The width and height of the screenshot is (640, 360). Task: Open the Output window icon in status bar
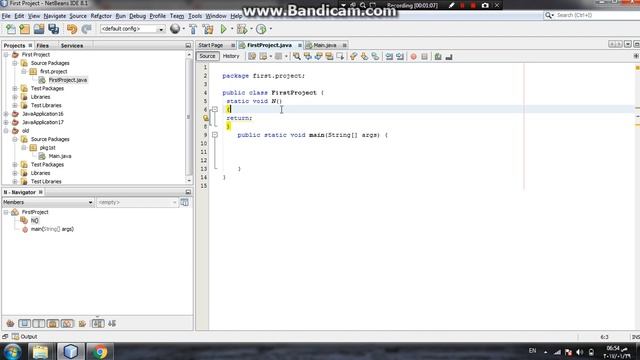15,337
